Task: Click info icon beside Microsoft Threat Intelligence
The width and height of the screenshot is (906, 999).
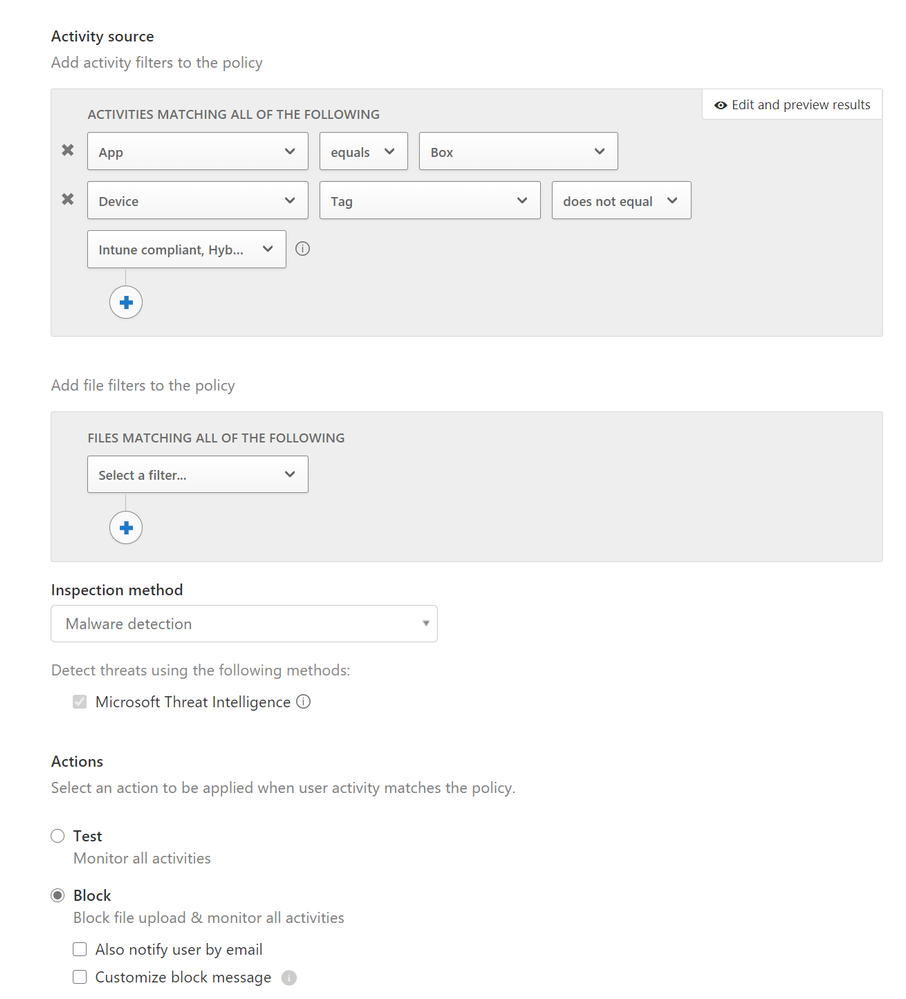Action: click(304, 702)
